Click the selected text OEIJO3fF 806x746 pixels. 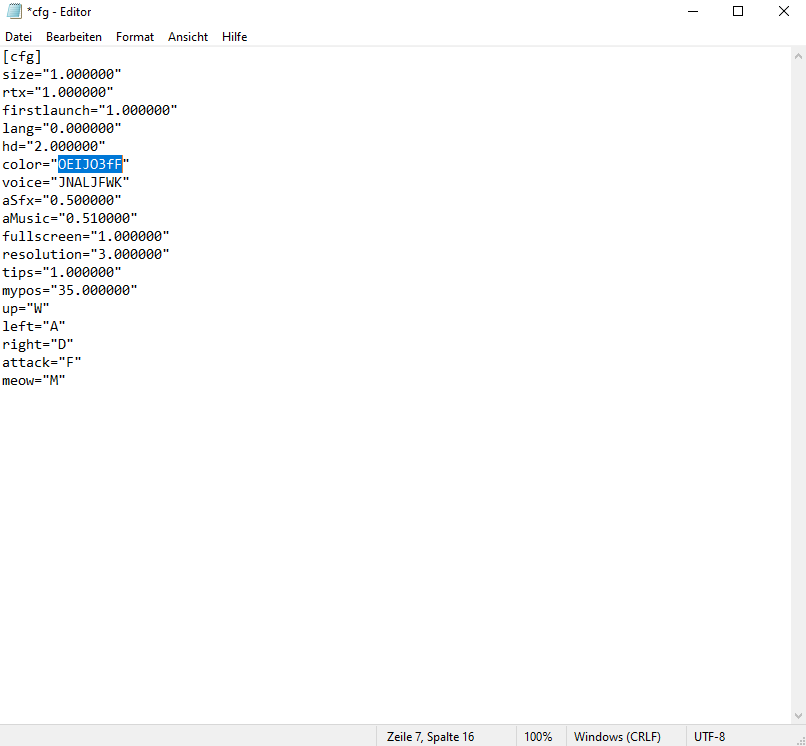click(90, 164)
